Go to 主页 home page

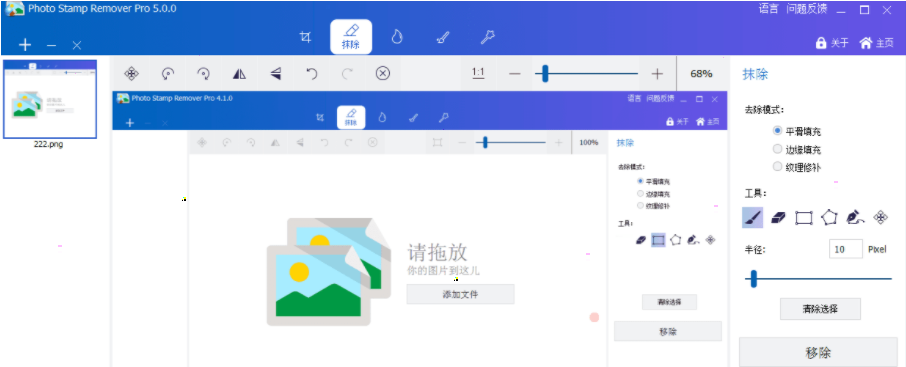click(877, 43)
